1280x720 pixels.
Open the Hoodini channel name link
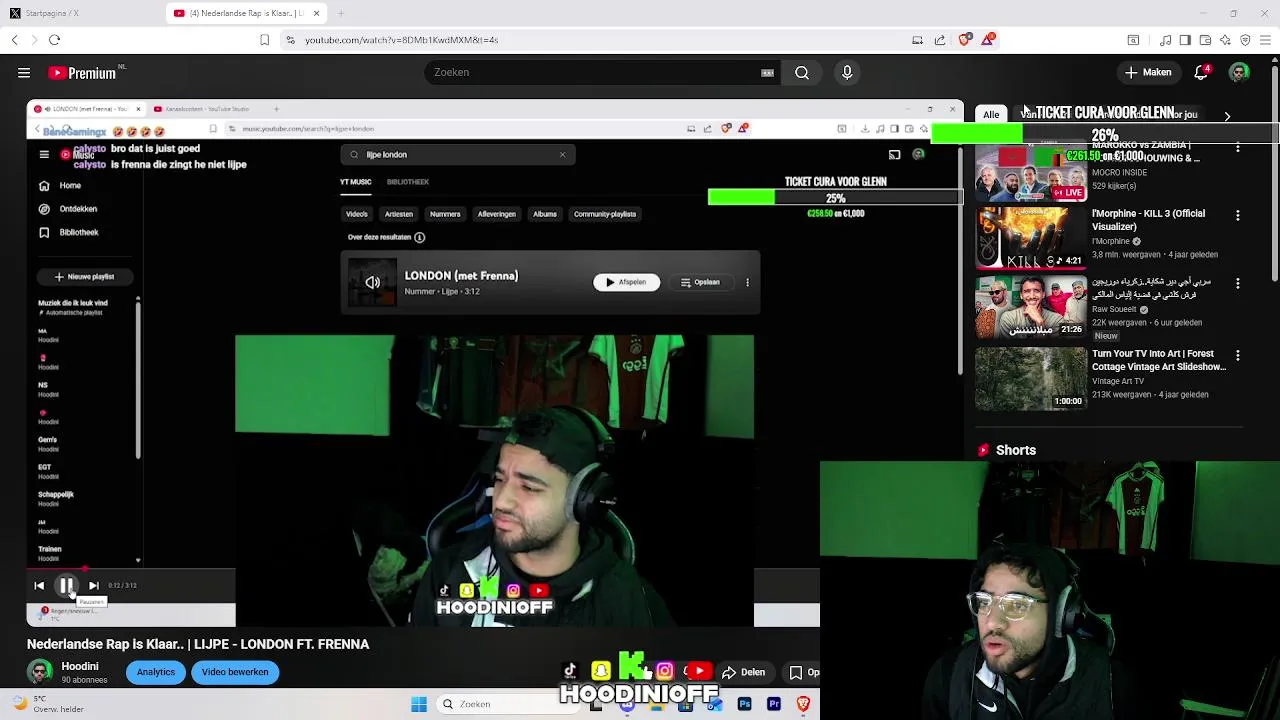(80, 666)
